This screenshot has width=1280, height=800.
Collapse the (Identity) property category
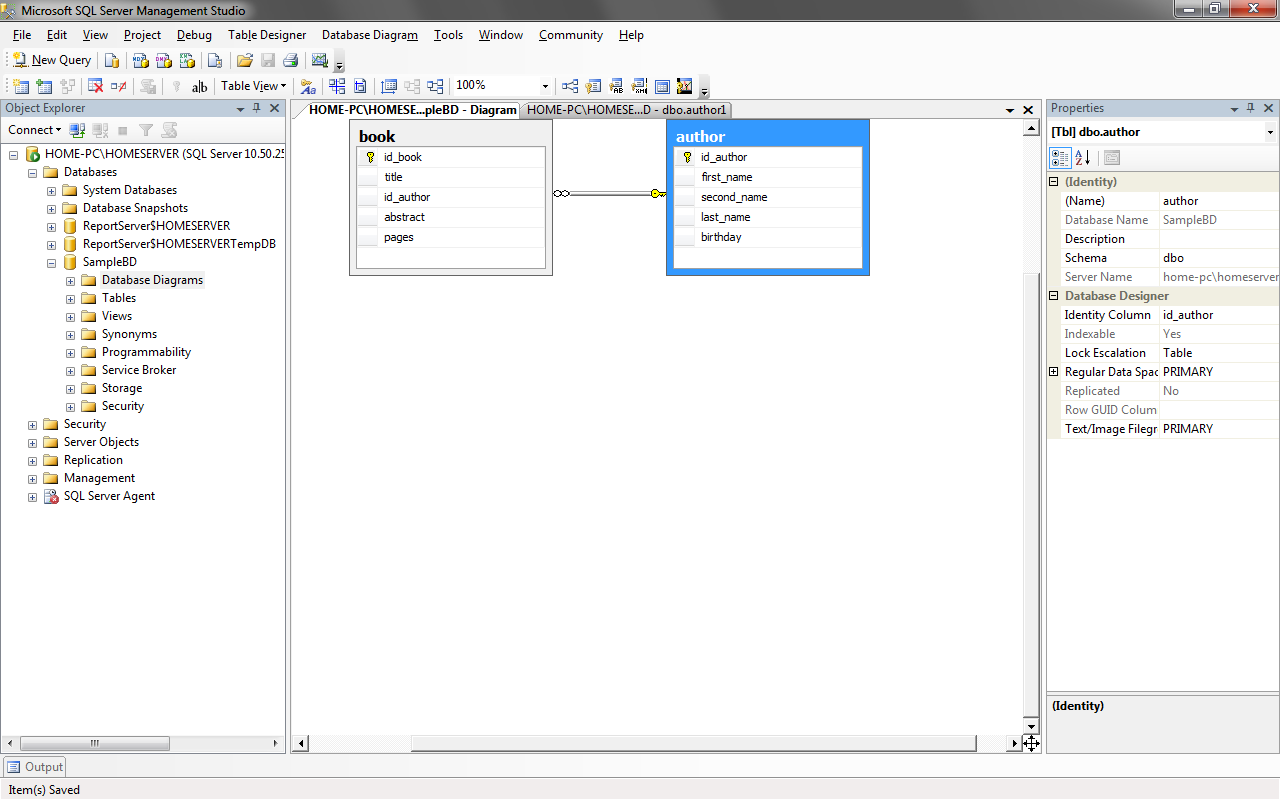(x=1053, y=182)
